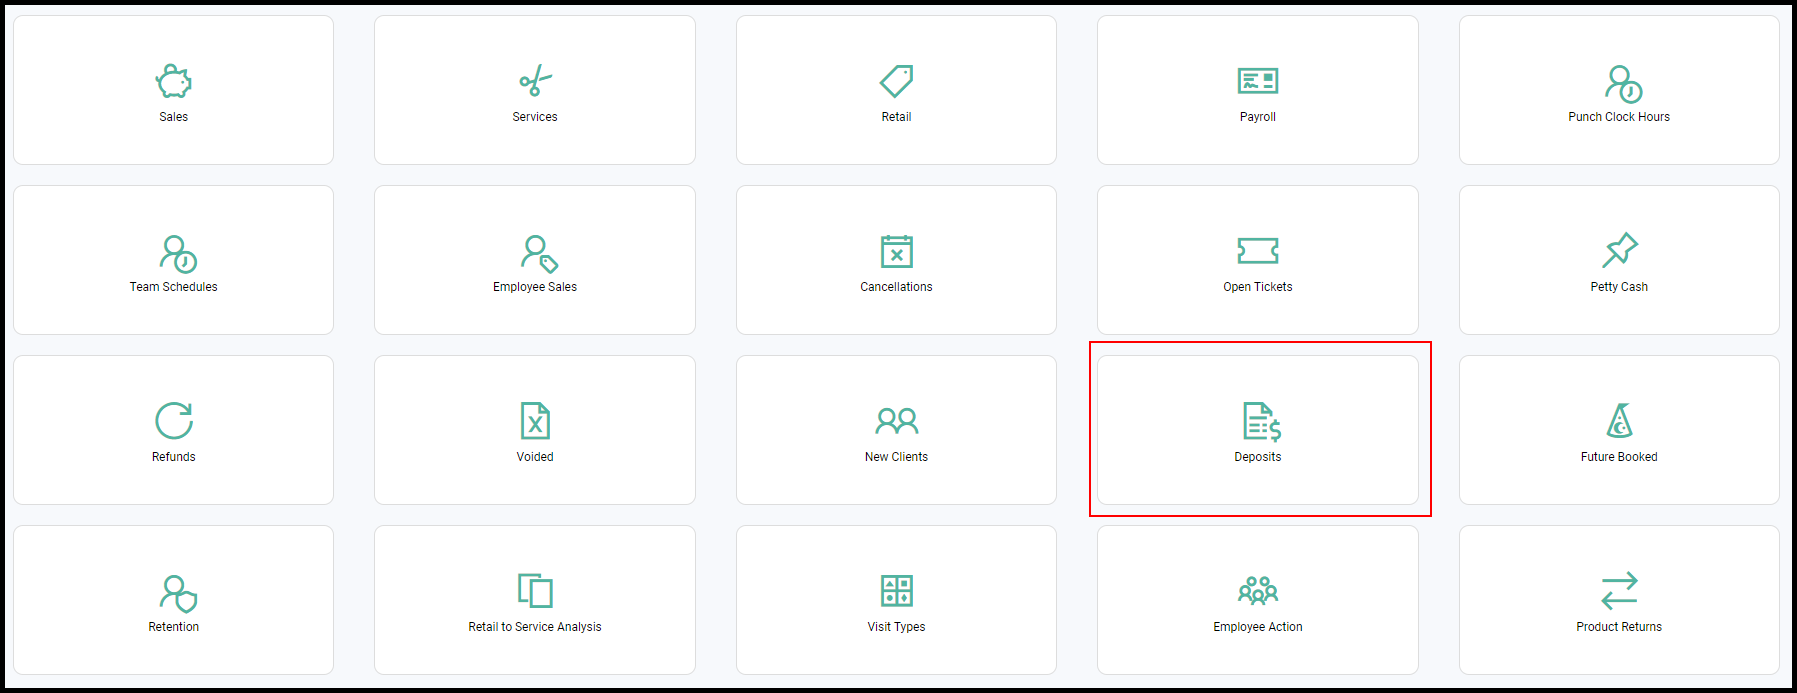Click the Team Schedules label
Screen dimensions: 1797x693
point(173,287)
